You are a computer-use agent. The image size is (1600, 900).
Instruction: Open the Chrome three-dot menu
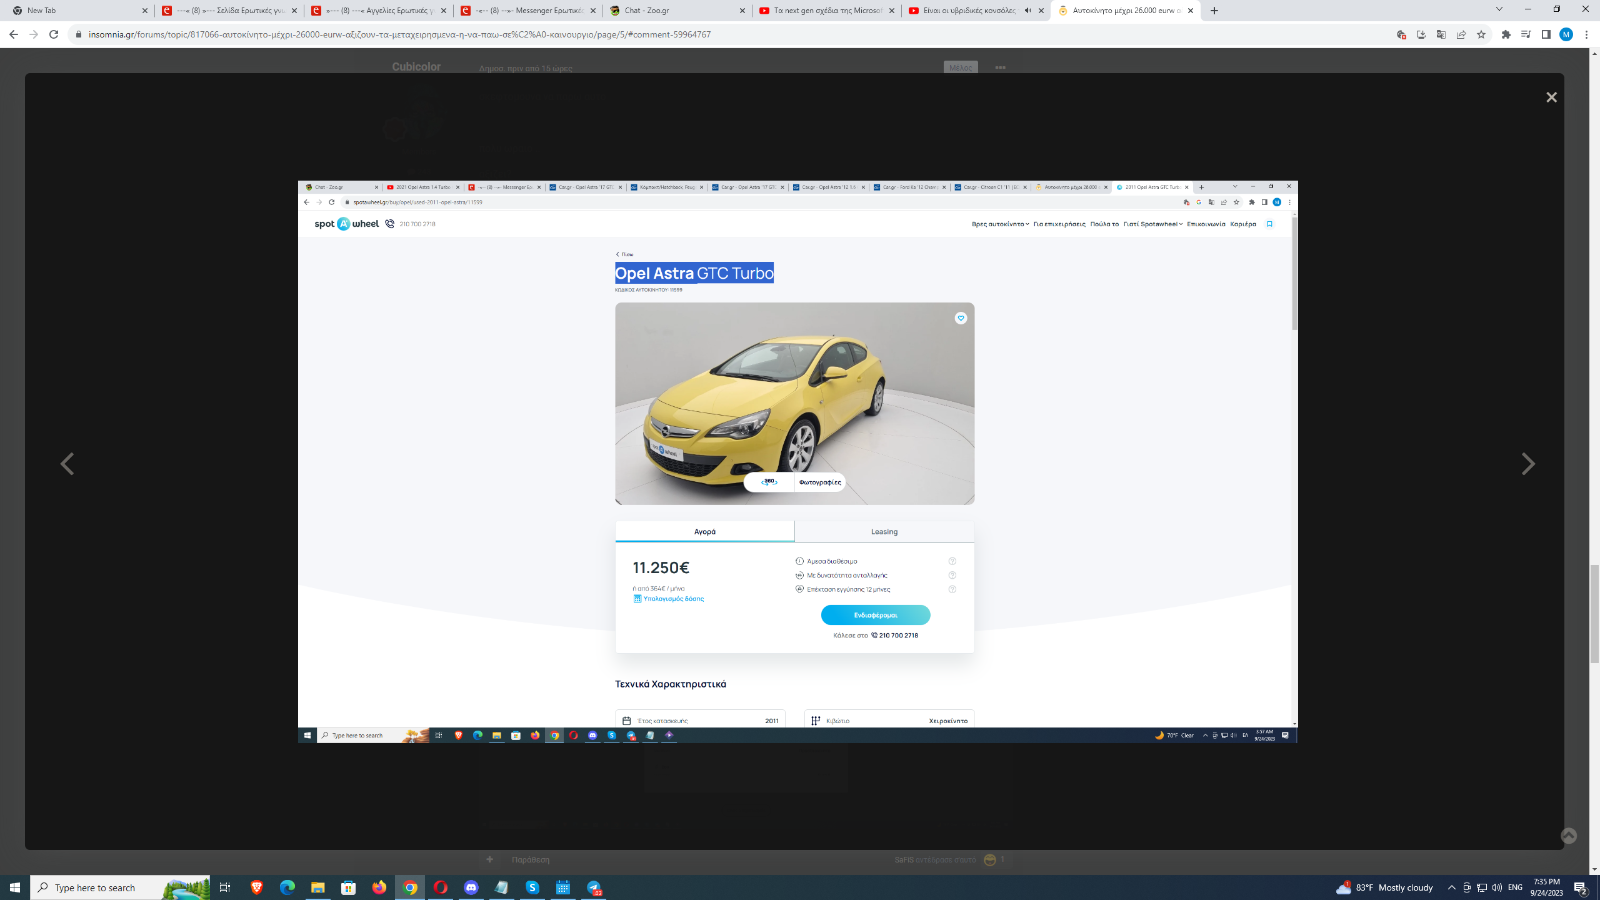1586,34
